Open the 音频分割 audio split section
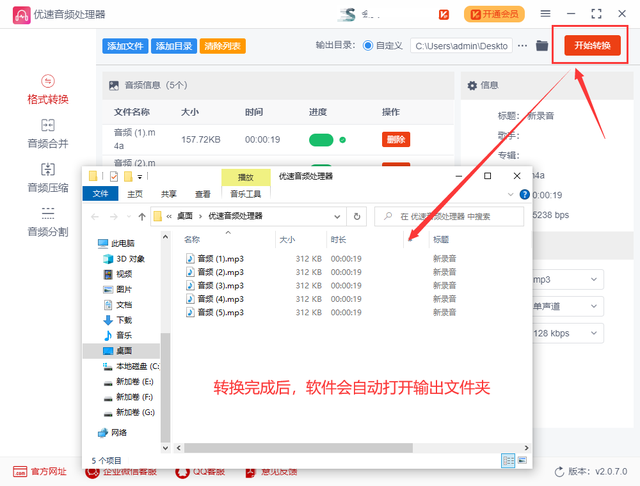This screenshot has width=640, height=486. [48, 222]
